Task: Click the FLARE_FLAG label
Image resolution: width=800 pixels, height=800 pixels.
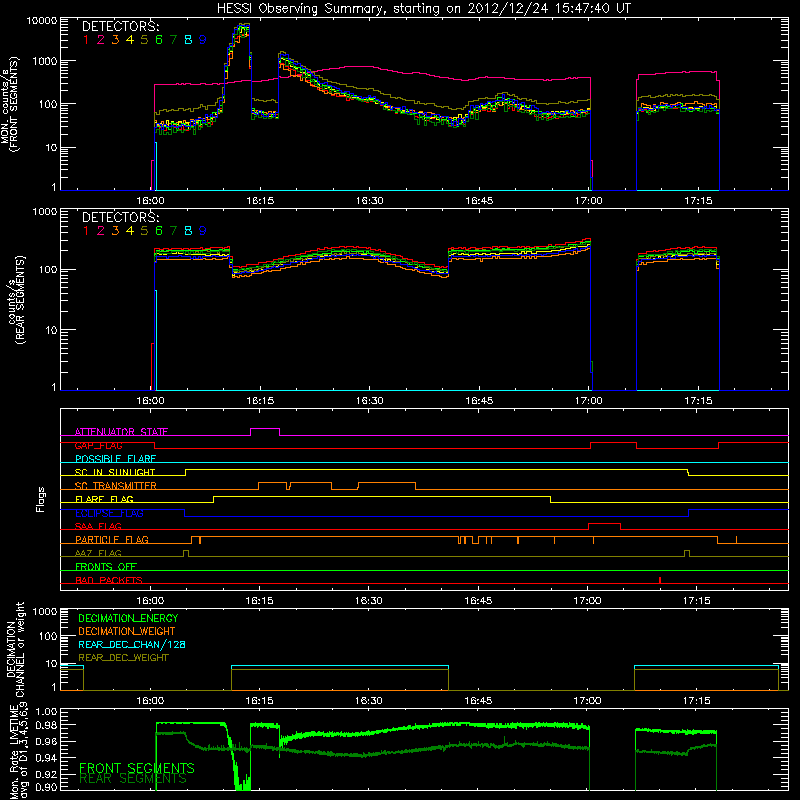Action: coord(104,499)
